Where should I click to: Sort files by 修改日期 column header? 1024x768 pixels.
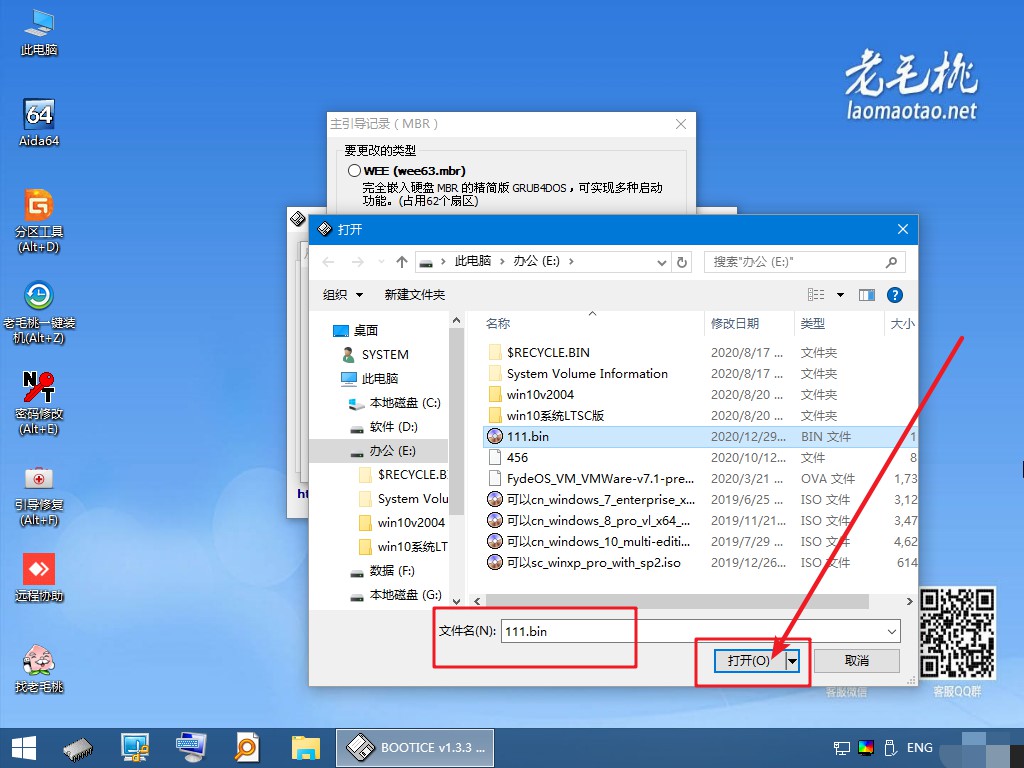735,323
